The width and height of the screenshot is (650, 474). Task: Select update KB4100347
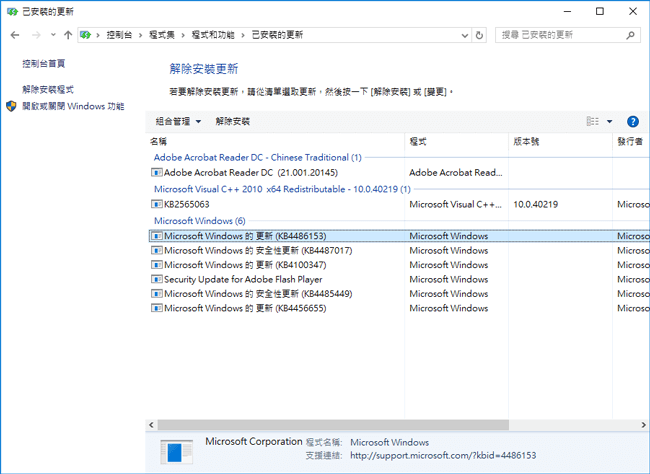point(399,265)
